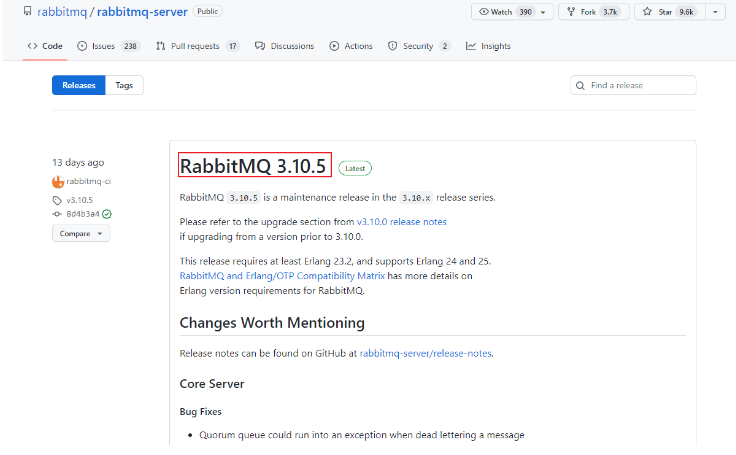The image size is (736, 455).
Task: Open the star lists dropdown arrow
Action: tap(715, 12)
